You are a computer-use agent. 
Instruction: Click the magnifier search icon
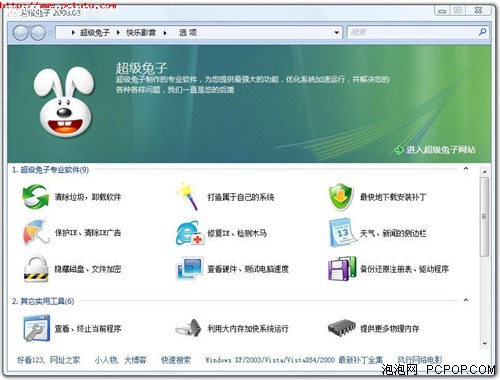pos(482,32)
